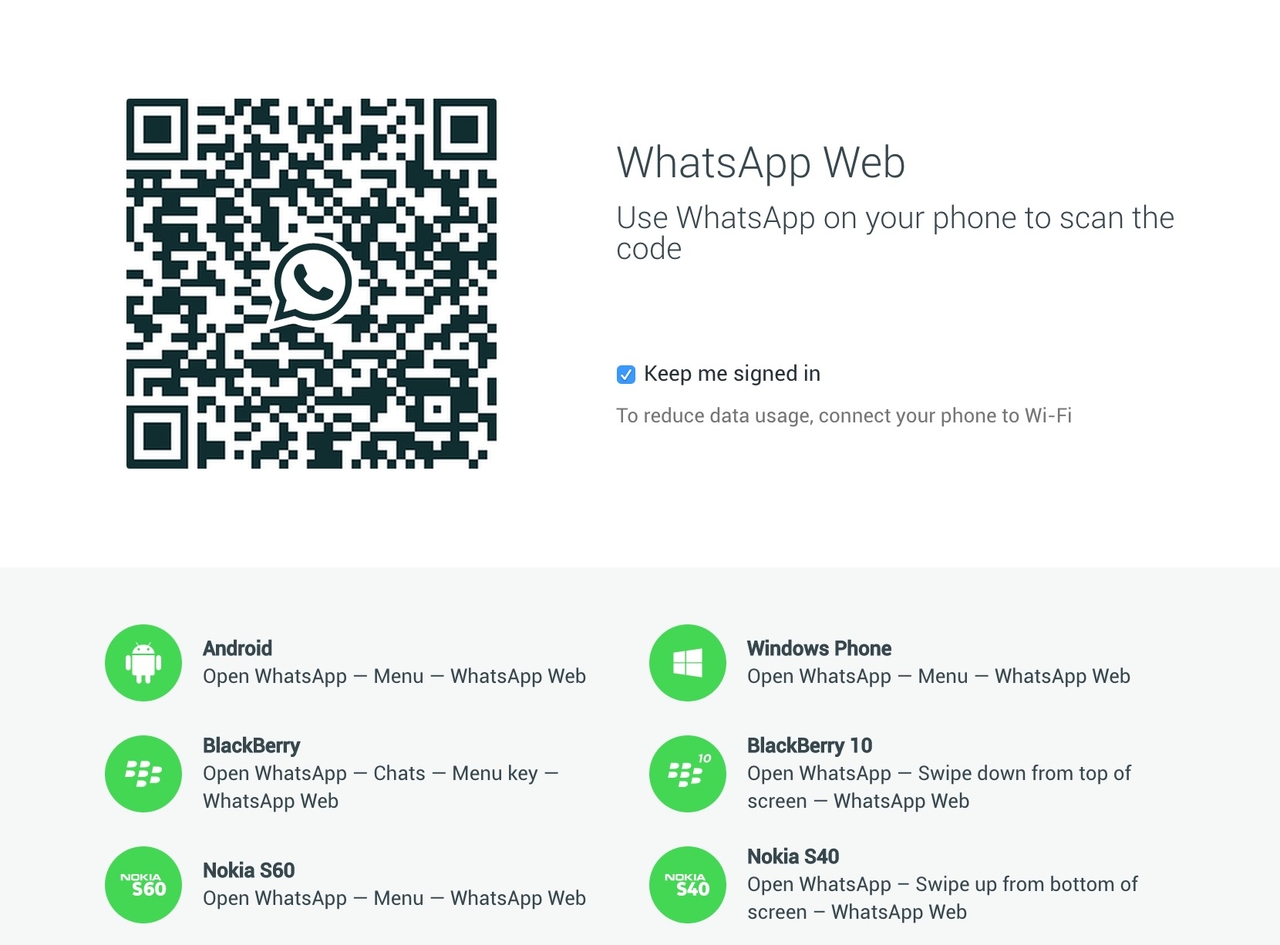Click the Nokia S40 green icon
The width and height of the screenshot is (1280, 945).
coord(687,885)
